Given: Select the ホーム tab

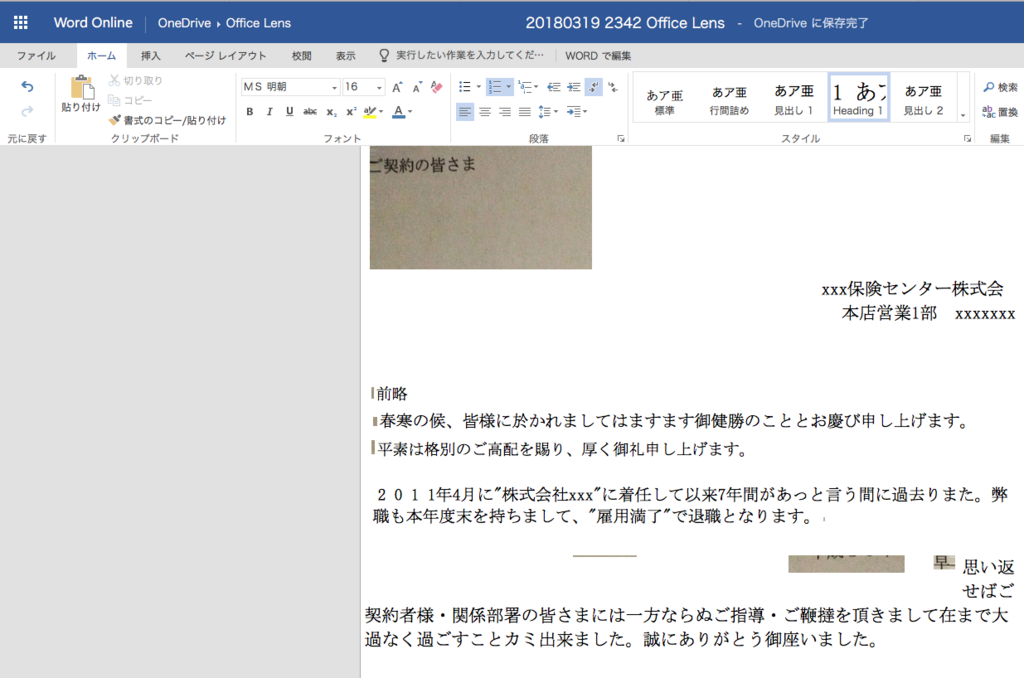Looking at the screenshot, I should [x=101, y=56].
